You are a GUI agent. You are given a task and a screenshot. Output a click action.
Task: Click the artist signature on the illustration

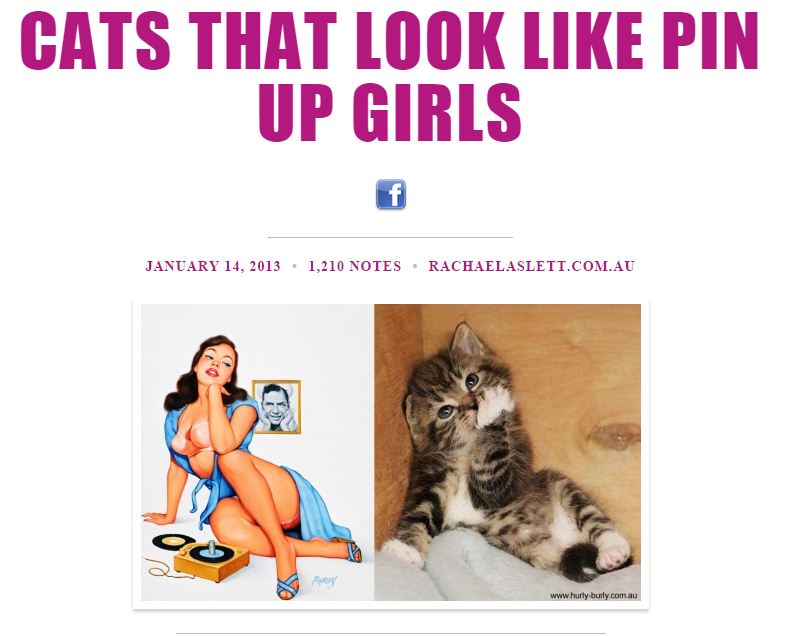(324, 580)
